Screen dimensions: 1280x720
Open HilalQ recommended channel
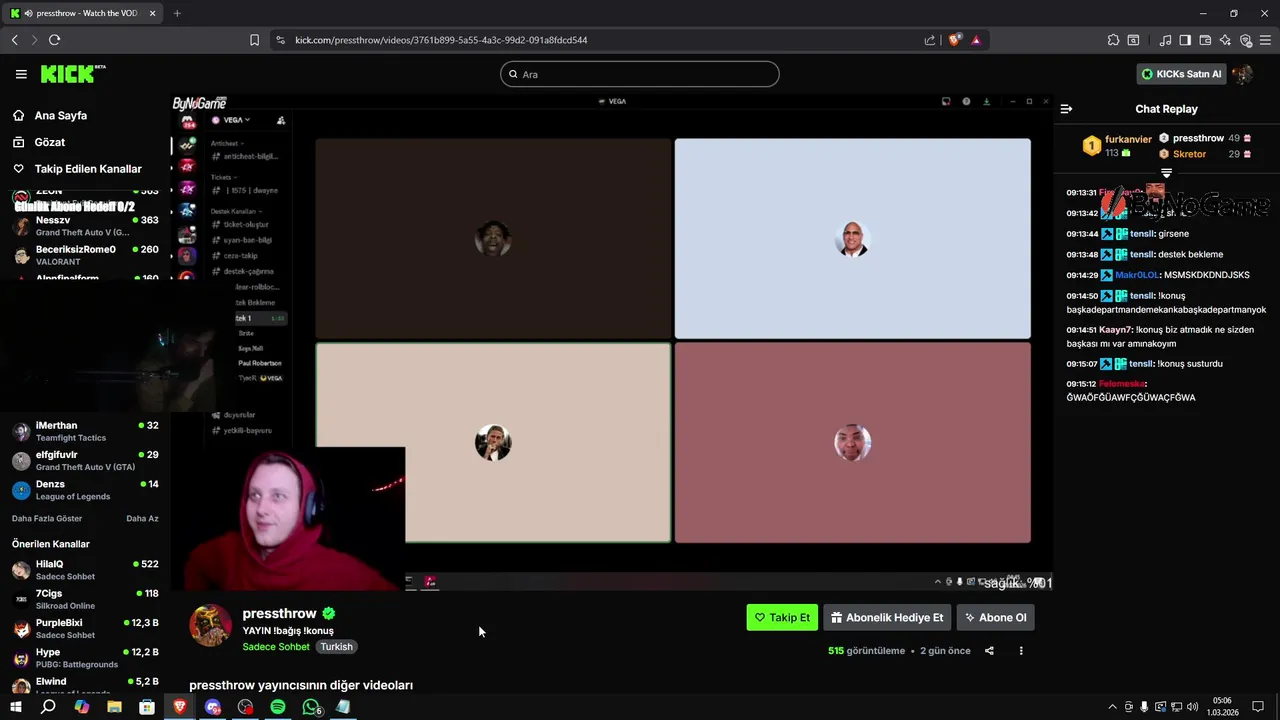(x=85, y=570)
